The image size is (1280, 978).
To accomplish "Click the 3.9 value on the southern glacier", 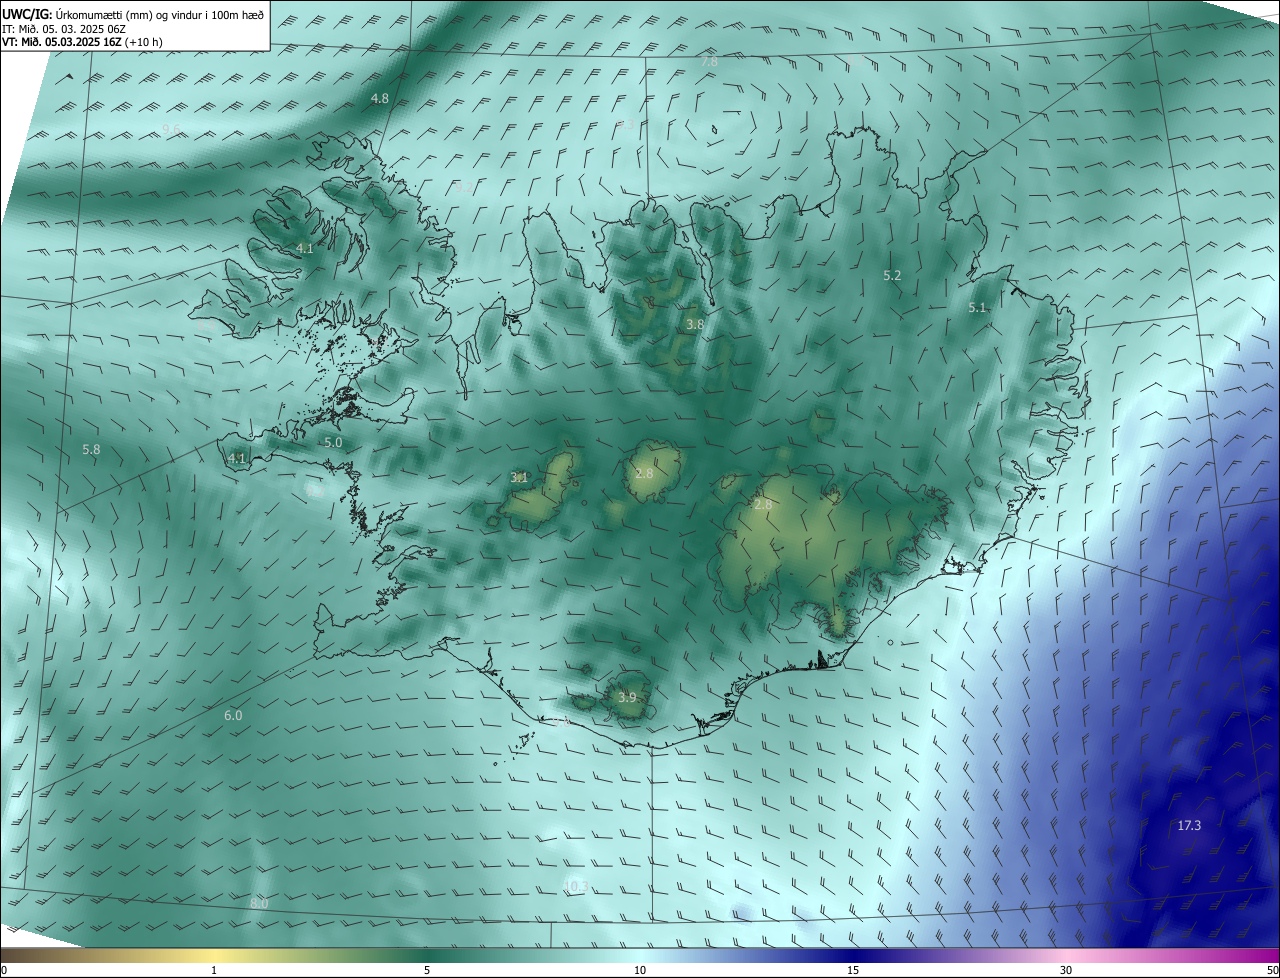I will coord(627,697).
